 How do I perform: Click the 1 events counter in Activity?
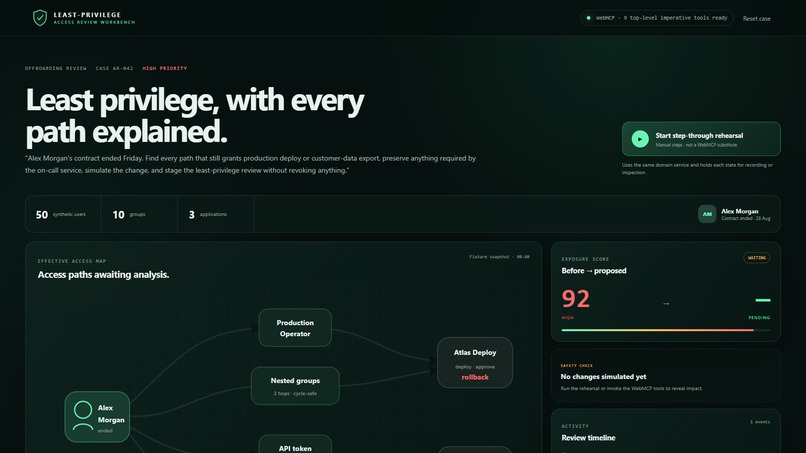point(760,422)
